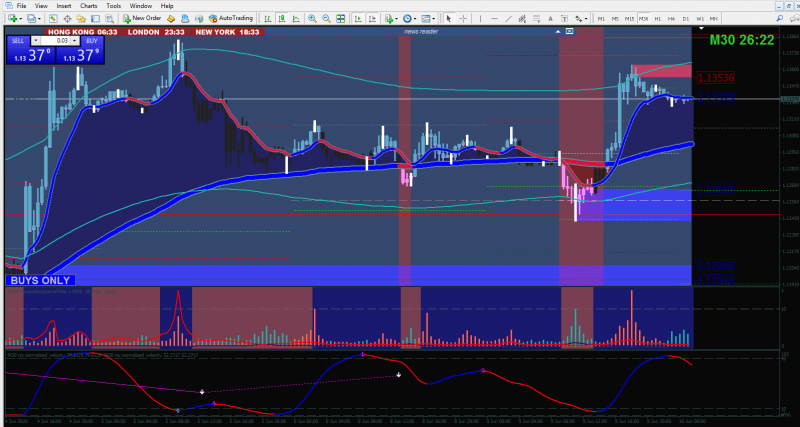Decrease lot volume with down arrow
This screenshot has height=427, width=800.
coord(35,40)
